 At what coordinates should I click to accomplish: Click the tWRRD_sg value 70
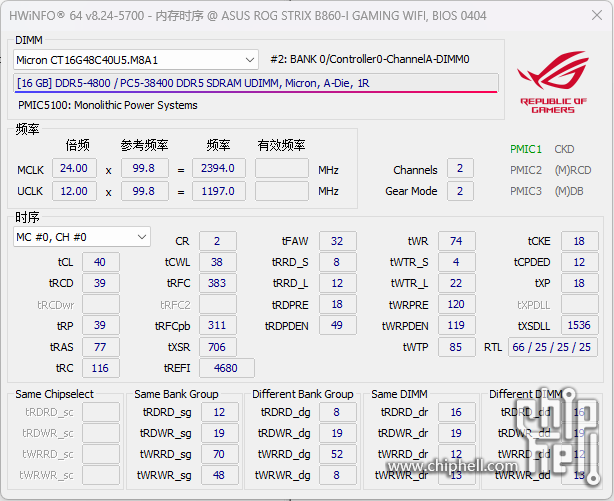click(220, 454)
